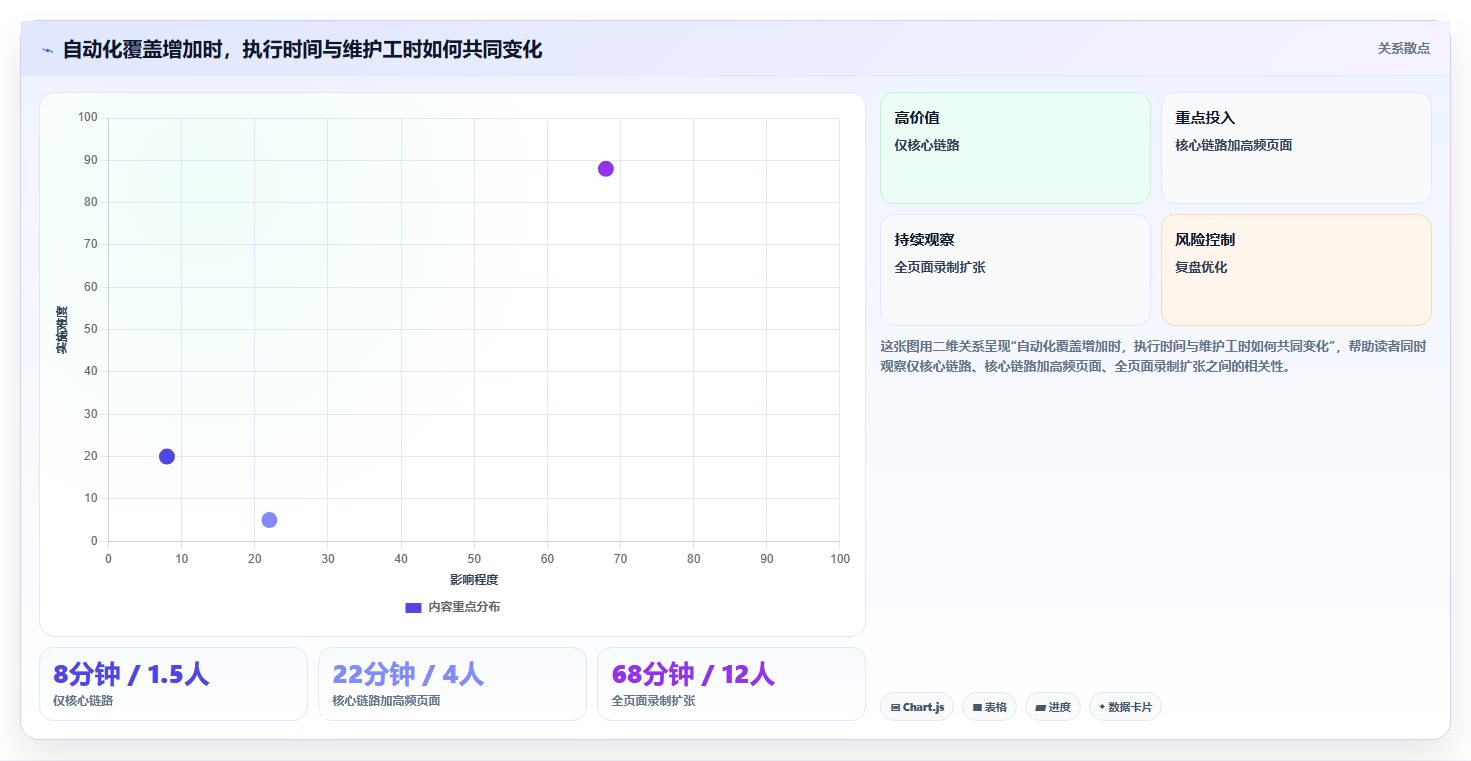Click 核心链路加高频页面 text in 重点投入 card
Image resolution: width=1471 pixels, height=761 pixels.
coord(1234,145)
